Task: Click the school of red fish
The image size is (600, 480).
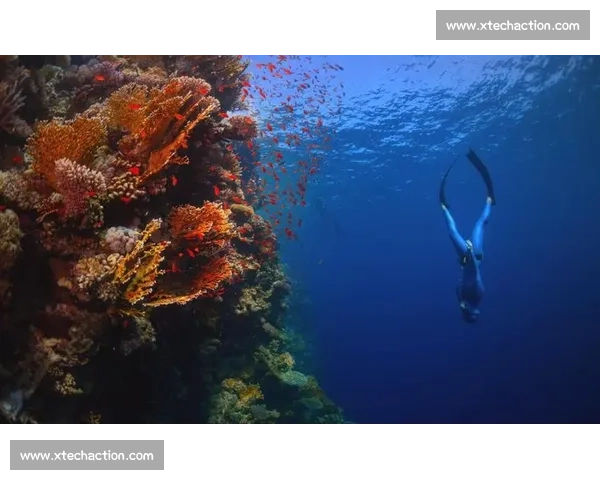Action: (x=290, y=120)
